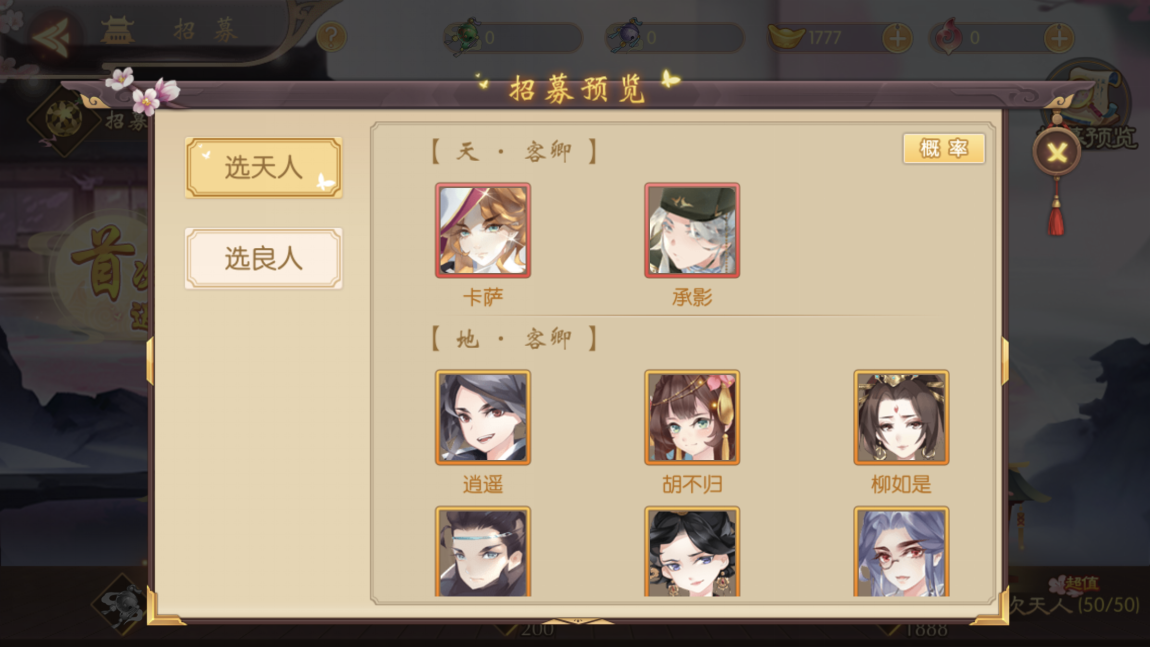Tap the purple pendant currency icon

click(626, 37)
